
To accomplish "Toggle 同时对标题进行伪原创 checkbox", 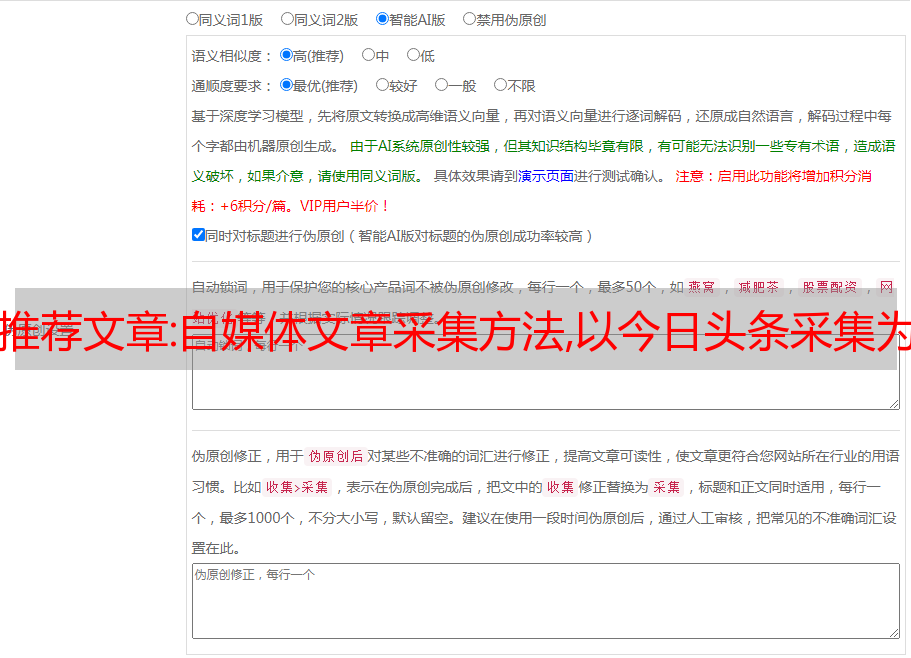I will [198, 235].
